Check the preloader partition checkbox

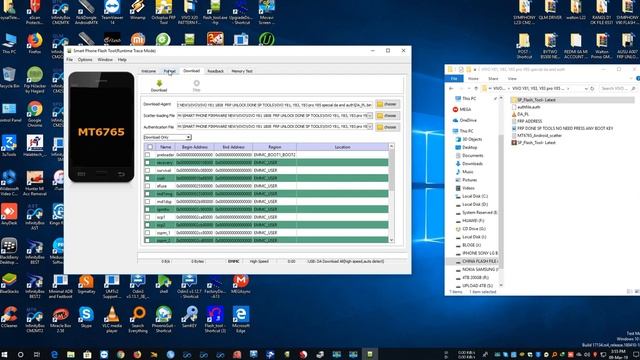(x=147, y=155)
